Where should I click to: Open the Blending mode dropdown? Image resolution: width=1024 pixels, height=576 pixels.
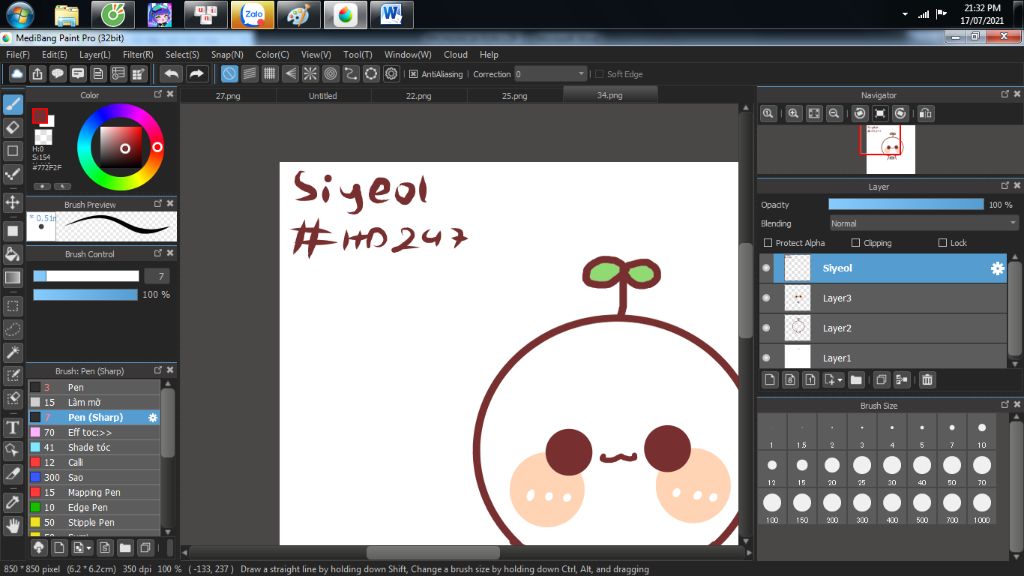(923, 223)
